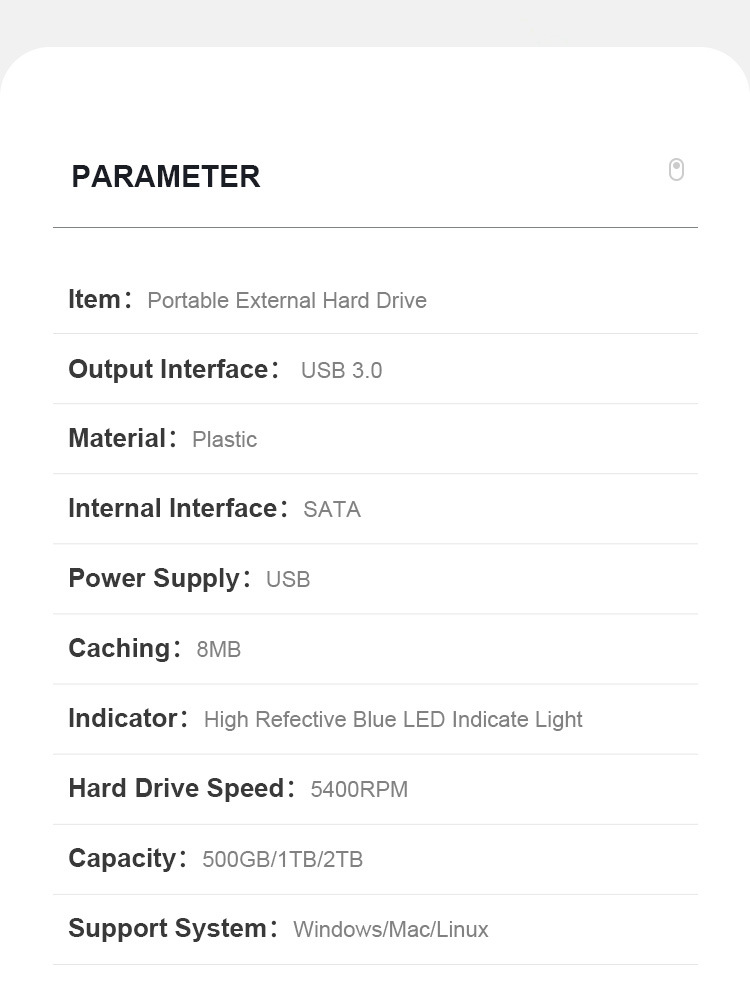The width and height of the screenshot is (750, 986).
Task: Select the Support System label
Action: click(167, 928)
